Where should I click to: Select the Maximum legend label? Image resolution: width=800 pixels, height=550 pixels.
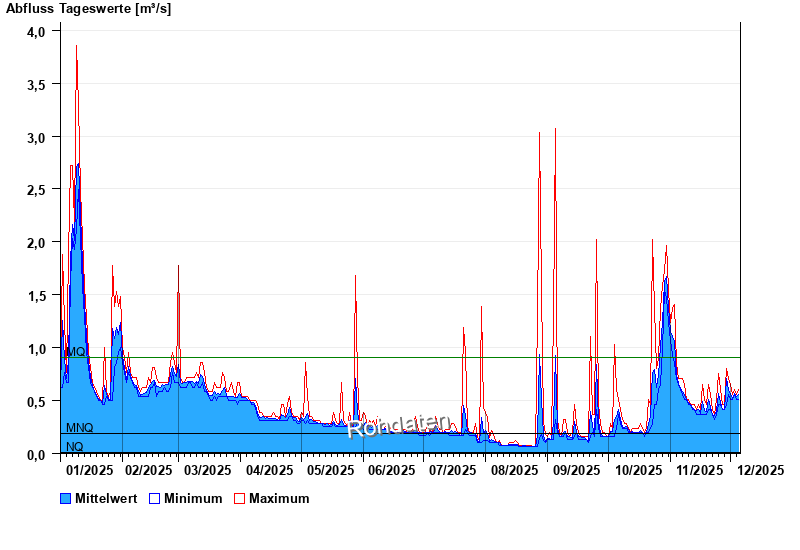pyautogui.click(x=279, y=498)
